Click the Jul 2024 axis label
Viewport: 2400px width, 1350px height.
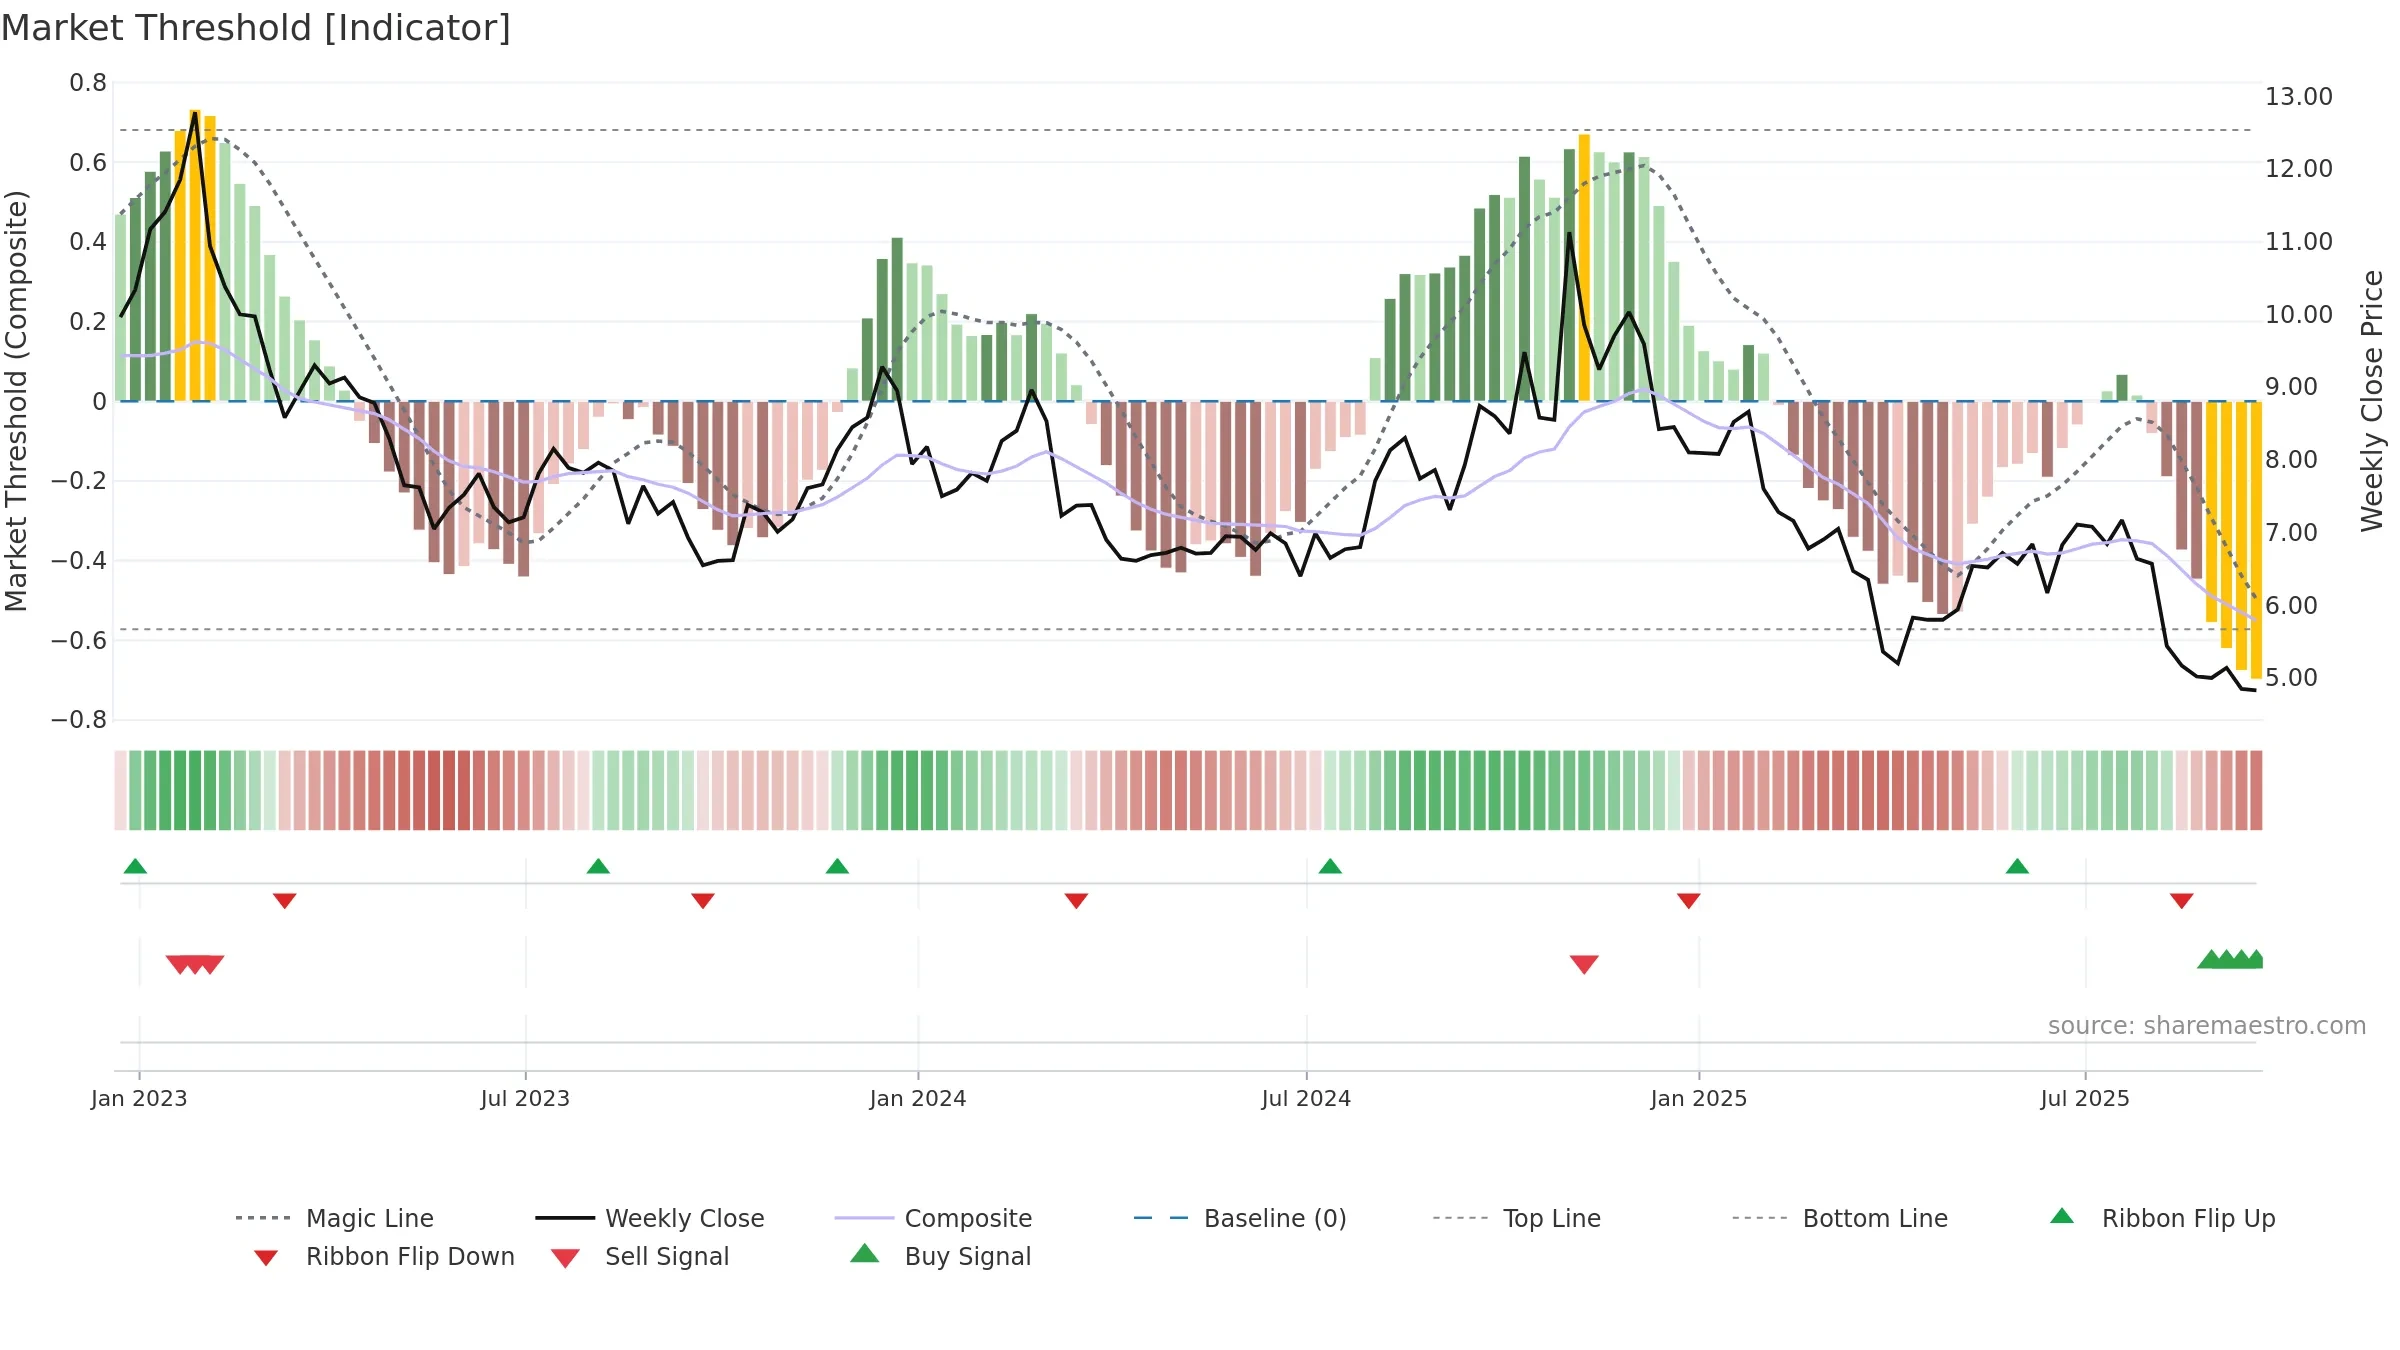click(x=1306, y=1098)
